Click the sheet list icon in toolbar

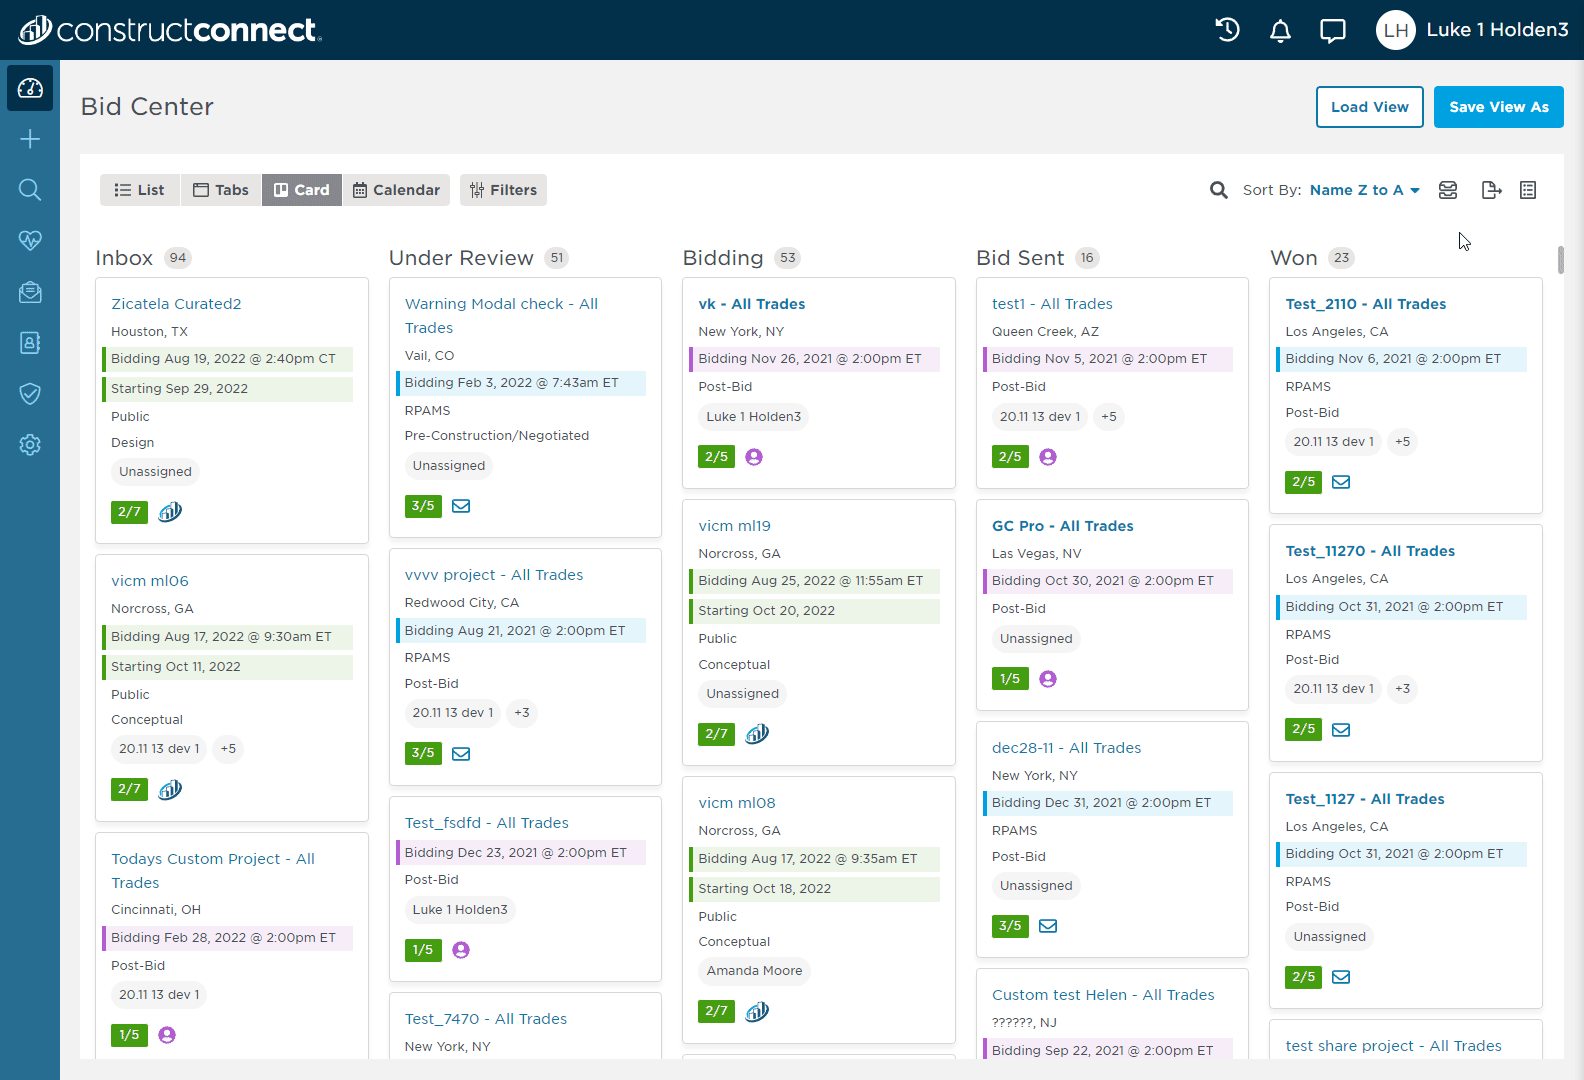click(x=1528, y=190)
